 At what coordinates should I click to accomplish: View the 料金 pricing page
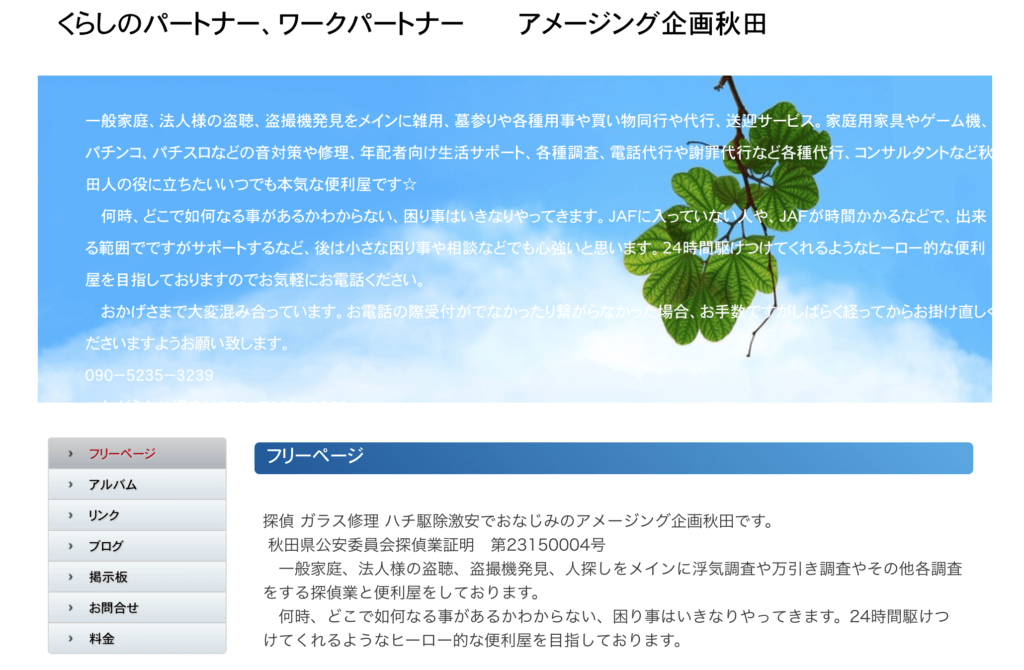[105, 639]
